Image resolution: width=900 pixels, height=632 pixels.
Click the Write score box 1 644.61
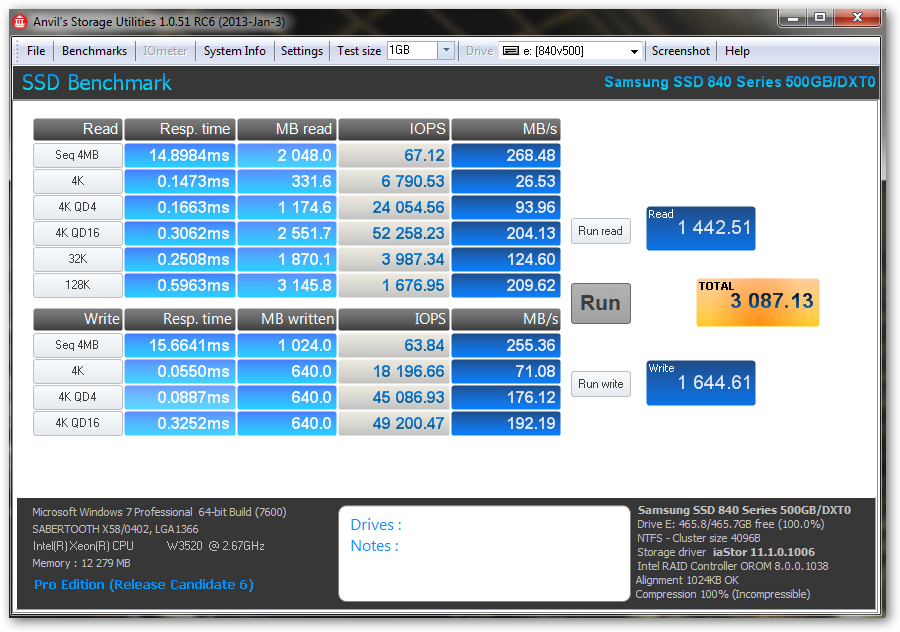click(x=700, y=383)
